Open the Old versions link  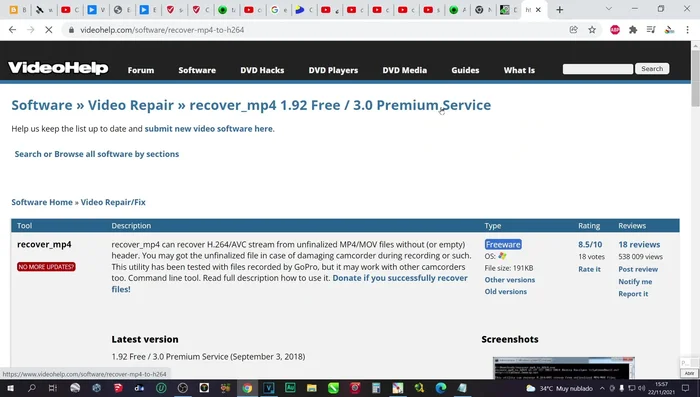point(506,292)
